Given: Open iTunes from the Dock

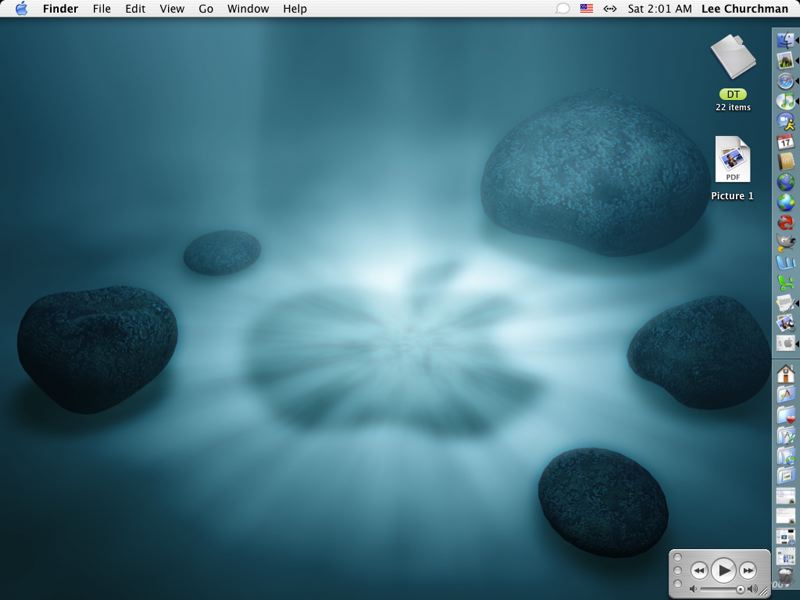Looking at the screenshot, I should (786, 101).
